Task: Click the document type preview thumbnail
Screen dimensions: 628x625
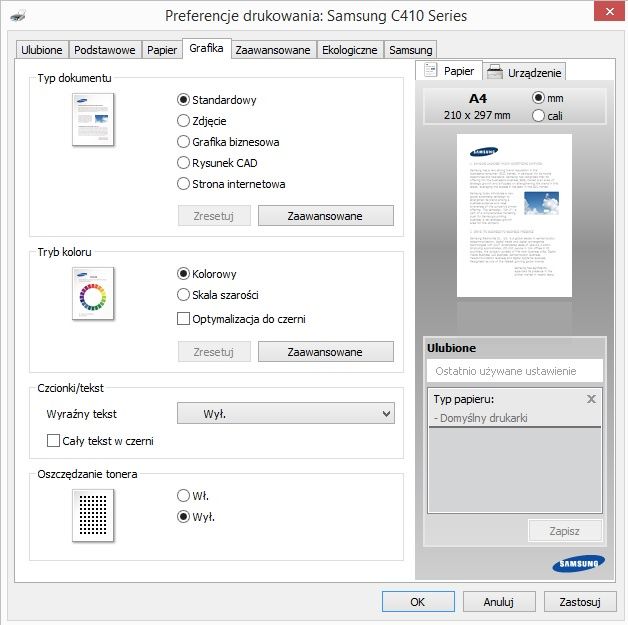Action: coord(93,119)
